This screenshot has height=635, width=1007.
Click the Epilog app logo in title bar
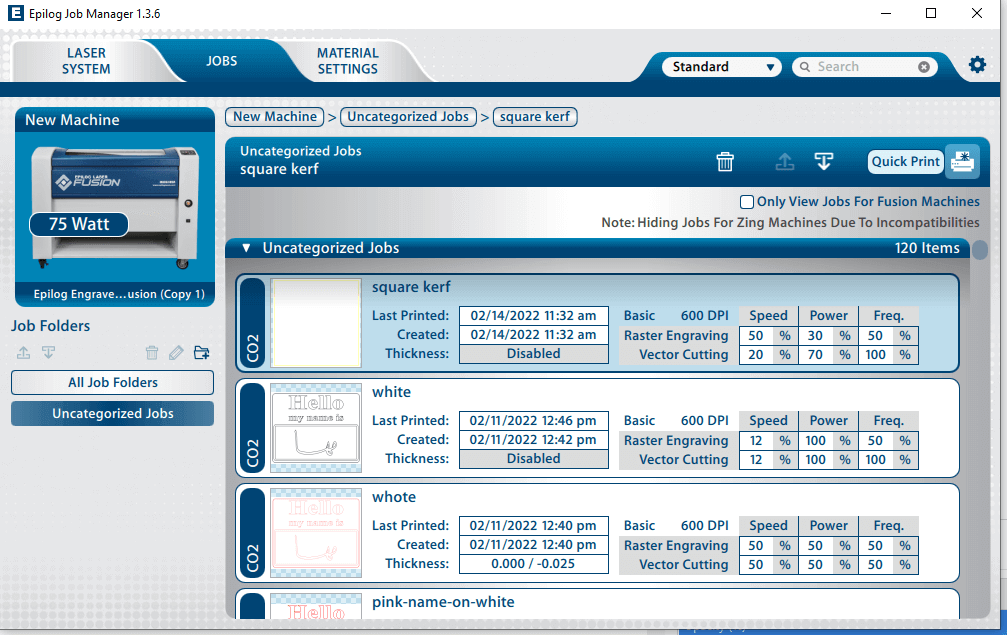click(15, 13)
